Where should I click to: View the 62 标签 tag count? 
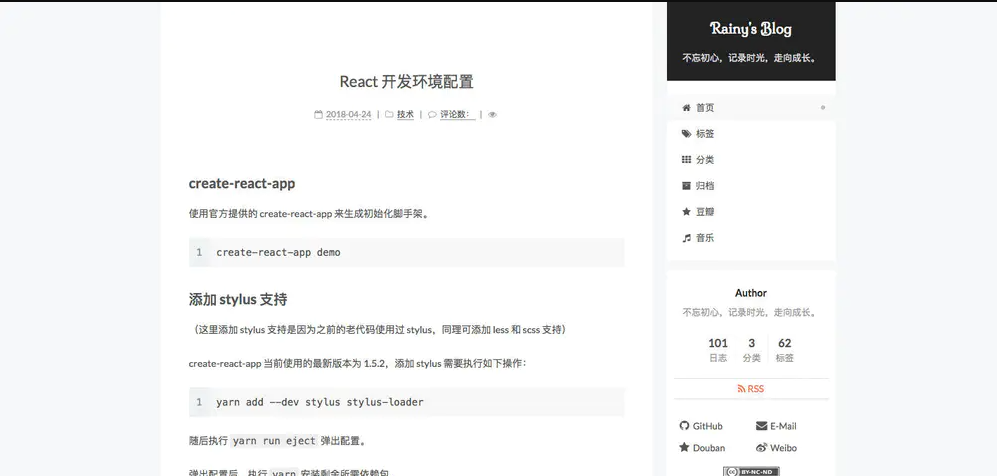click(784, 349)
